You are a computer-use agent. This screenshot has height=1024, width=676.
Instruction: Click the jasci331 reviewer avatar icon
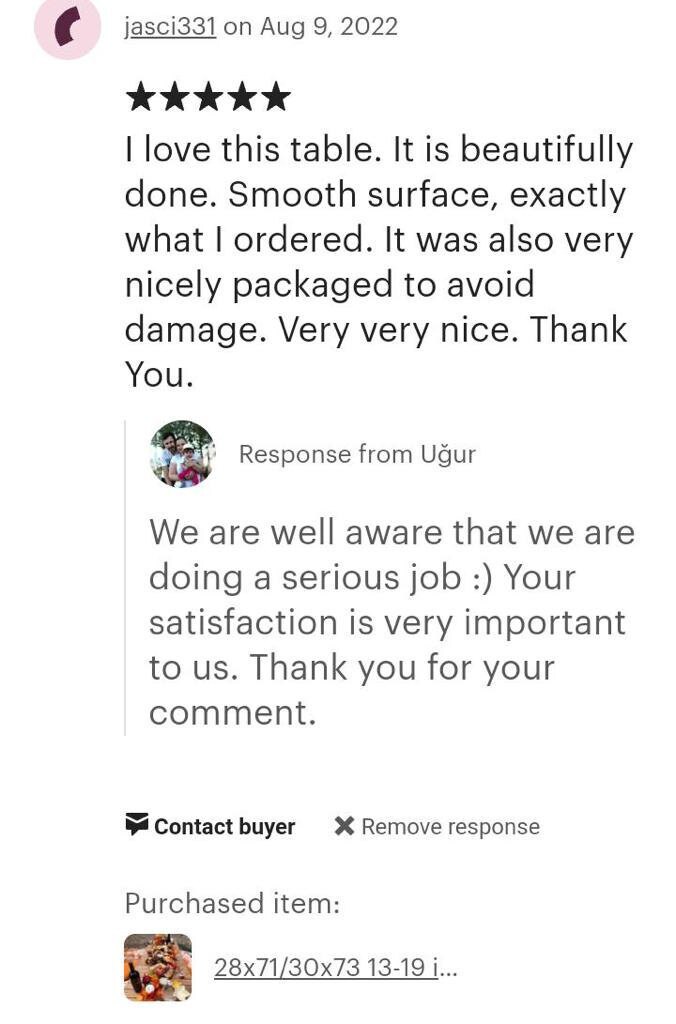tap(67, 27)
